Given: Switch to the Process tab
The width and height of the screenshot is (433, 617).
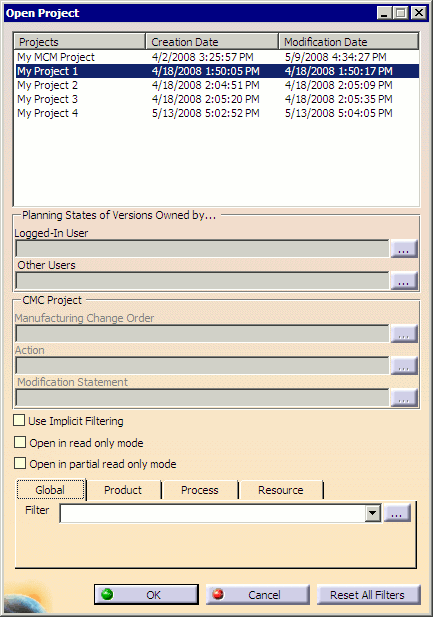Looking at the screenshot, I should click(x=200, y=490).
